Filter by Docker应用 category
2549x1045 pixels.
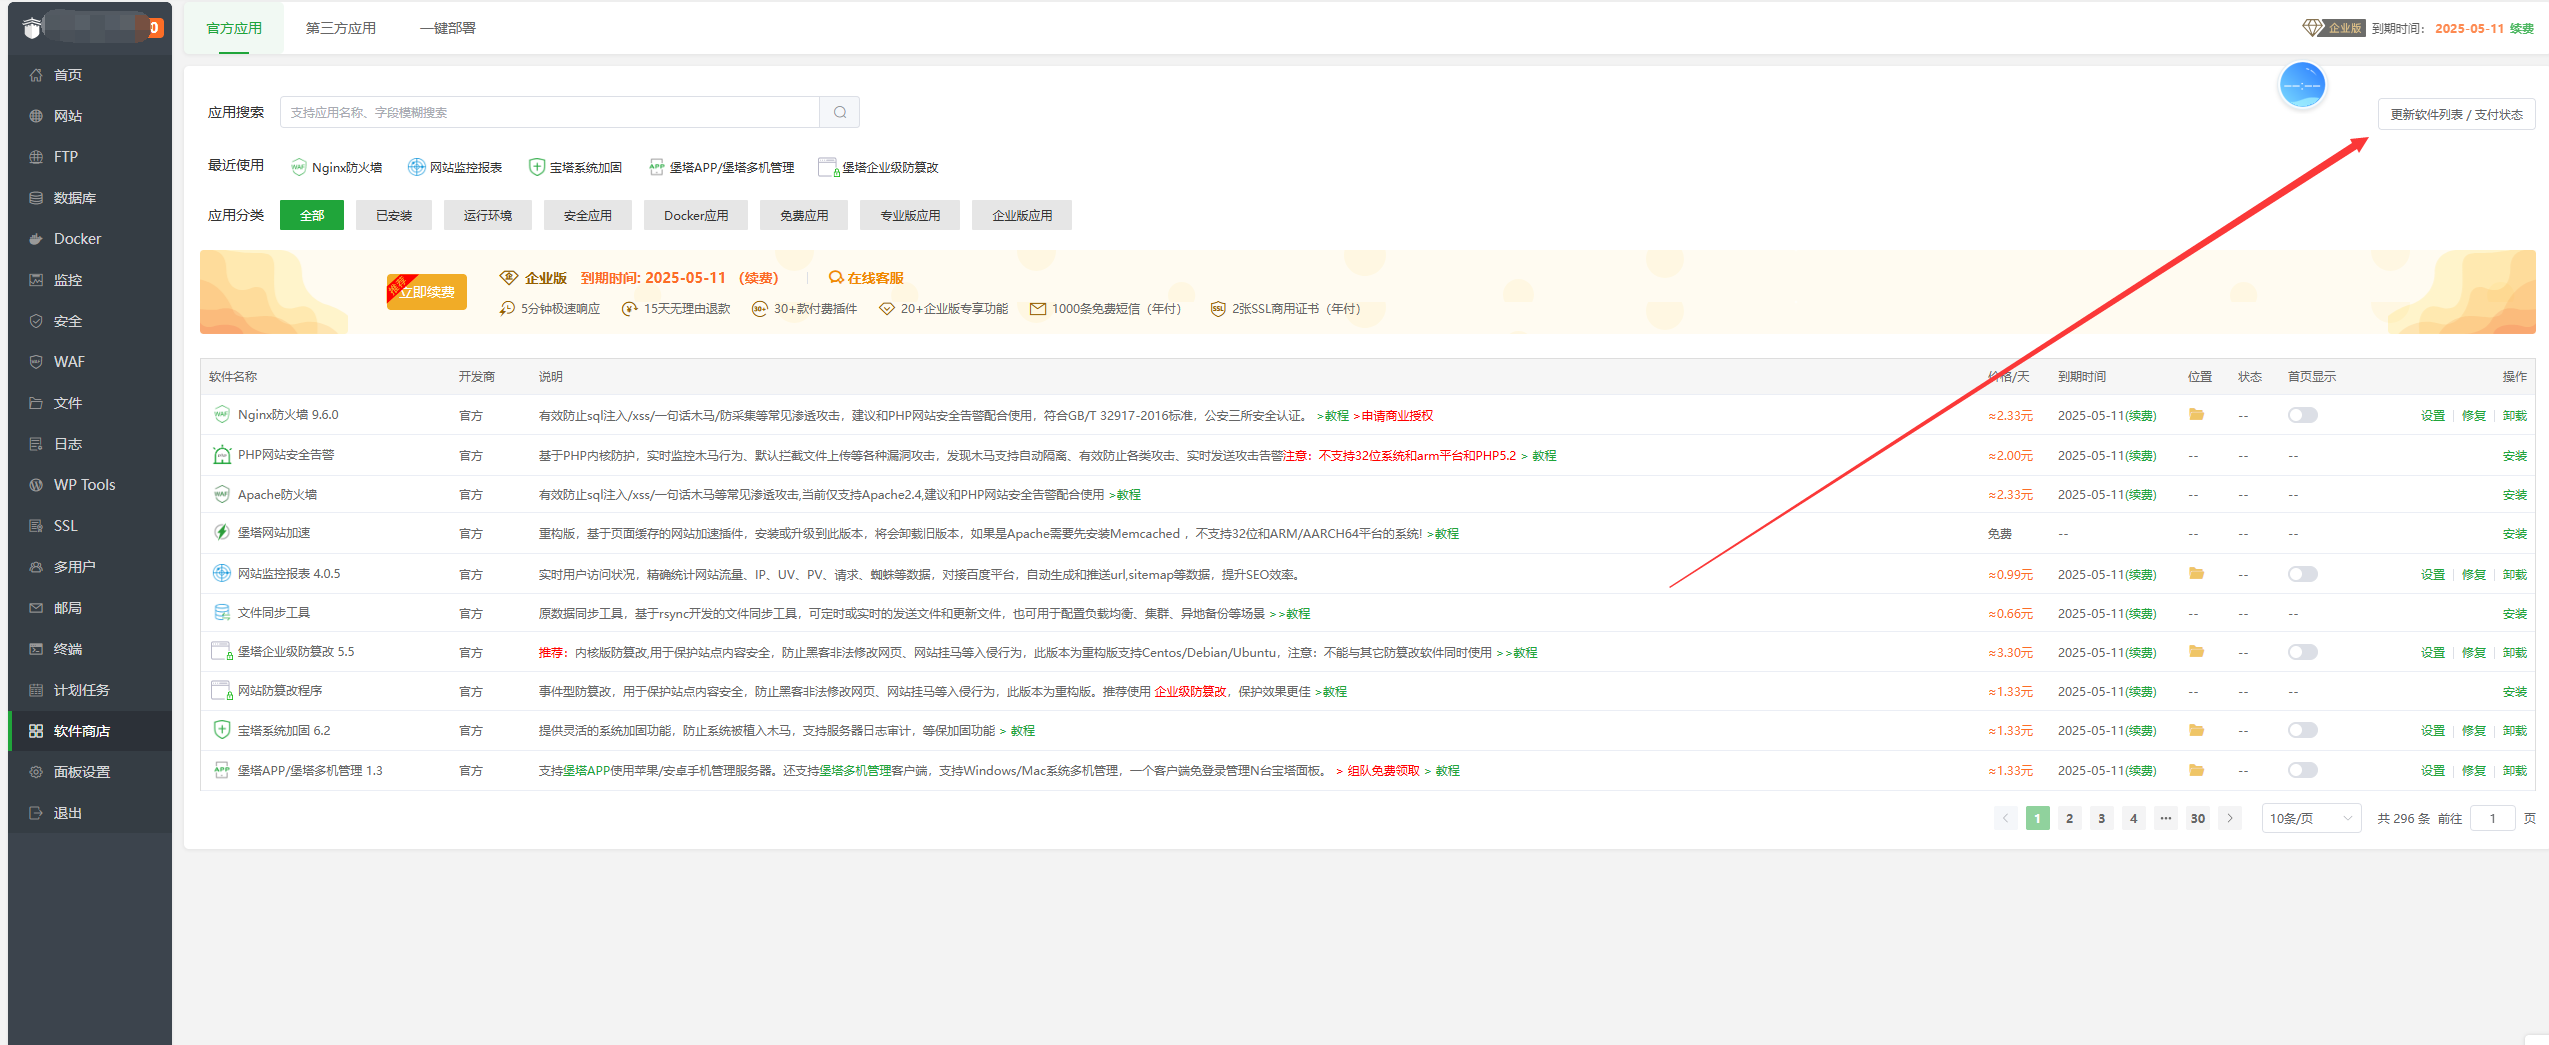(696, 215)
